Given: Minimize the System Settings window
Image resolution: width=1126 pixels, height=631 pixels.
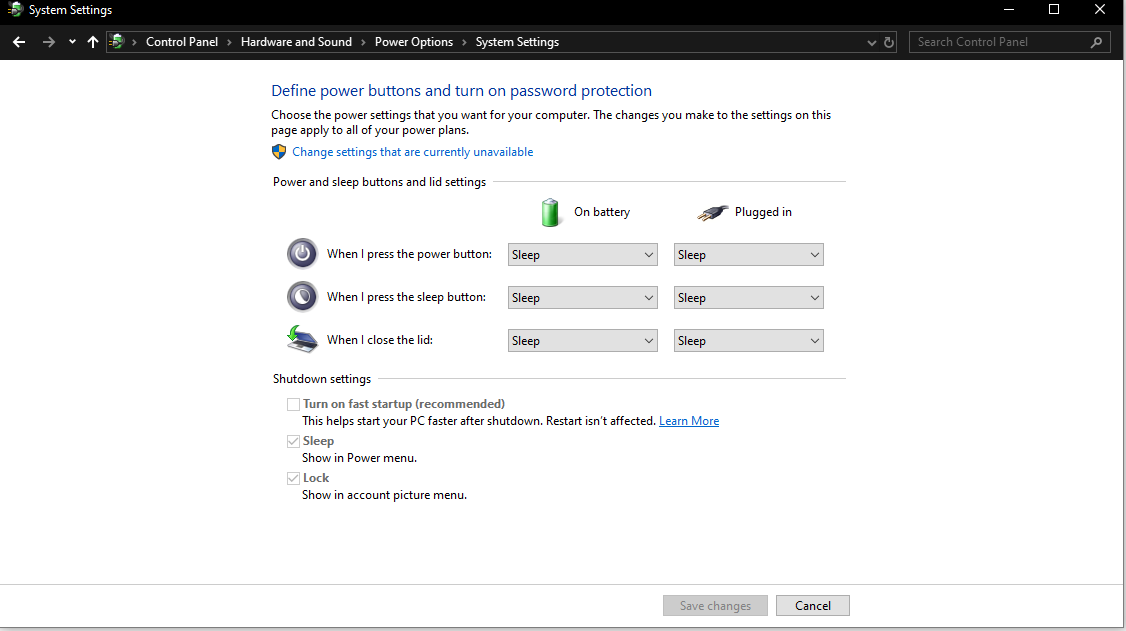Looking at the screenshot, I should point(1009,10).
